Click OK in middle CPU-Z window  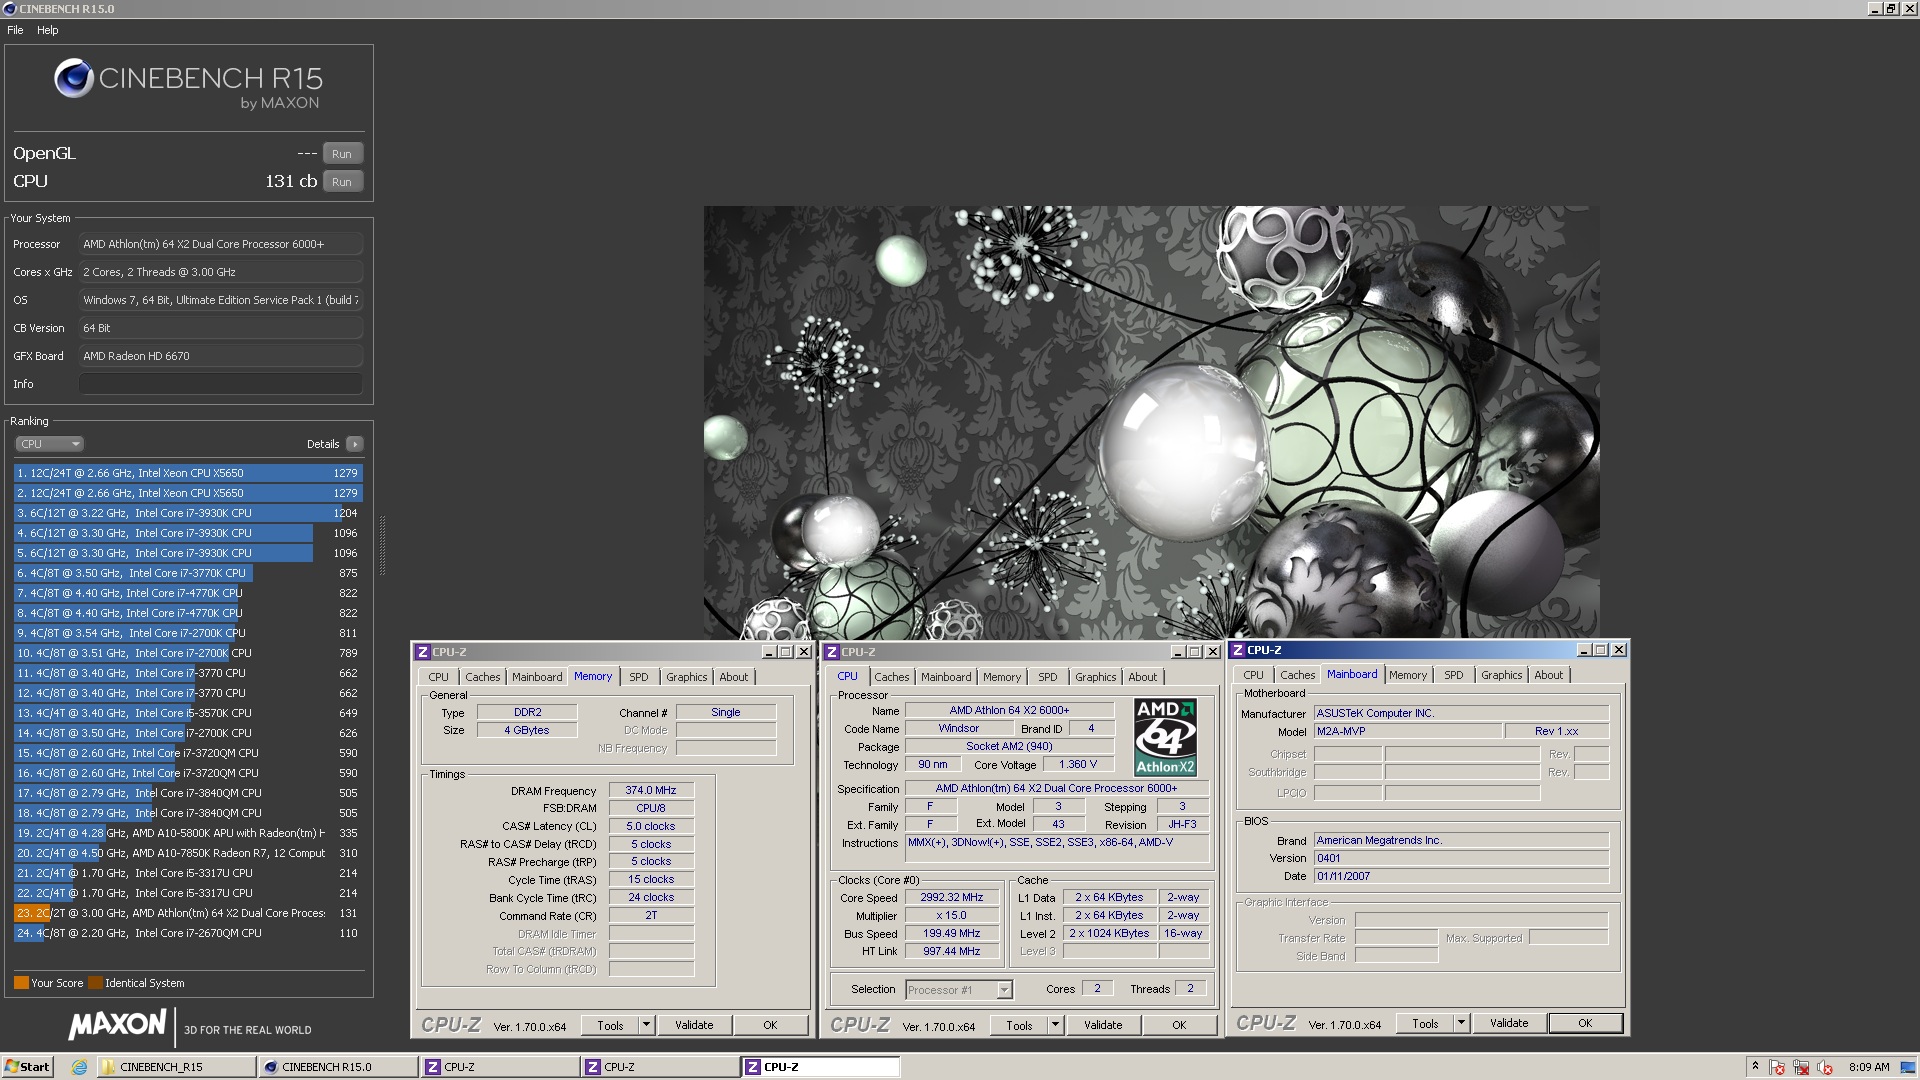coord(1179,1025)
